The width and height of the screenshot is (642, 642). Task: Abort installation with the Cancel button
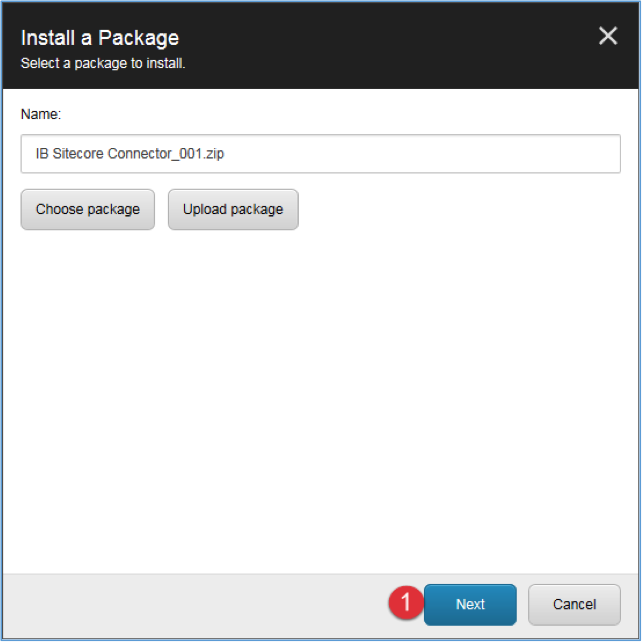[574, 604]
